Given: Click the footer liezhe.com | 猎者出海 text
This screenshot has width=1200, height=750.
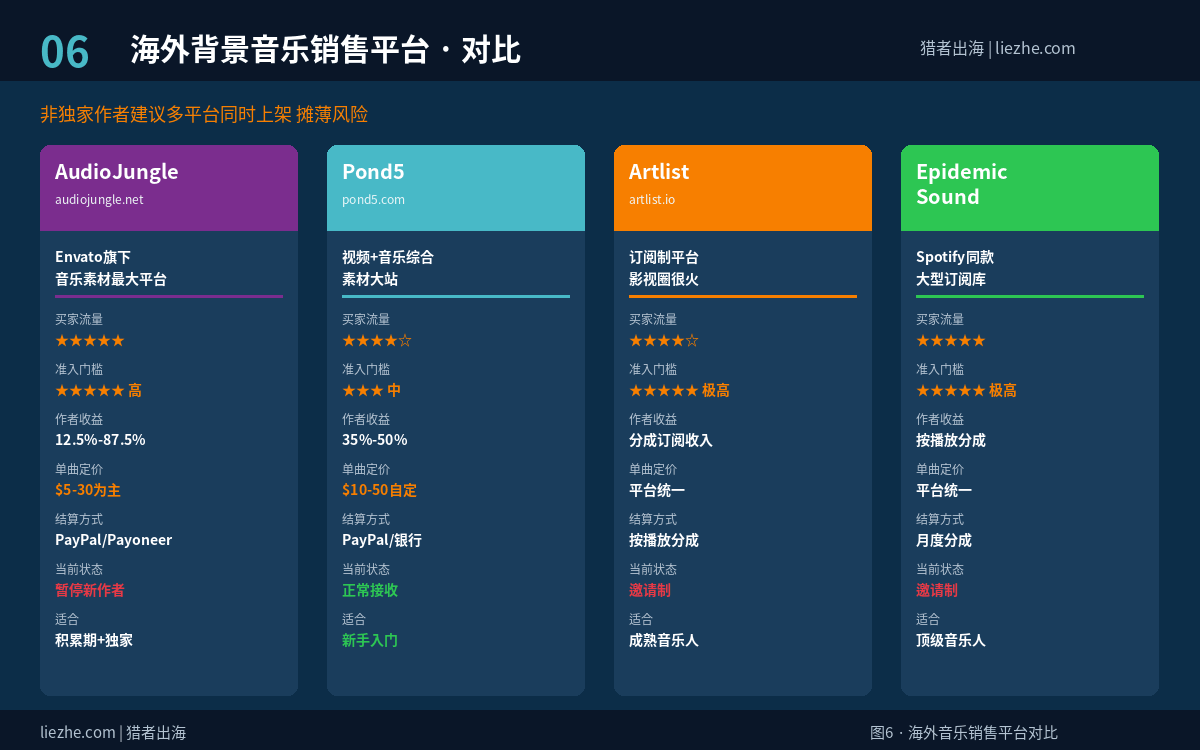Looking at the screenshot, I should [x=113, y=733].
